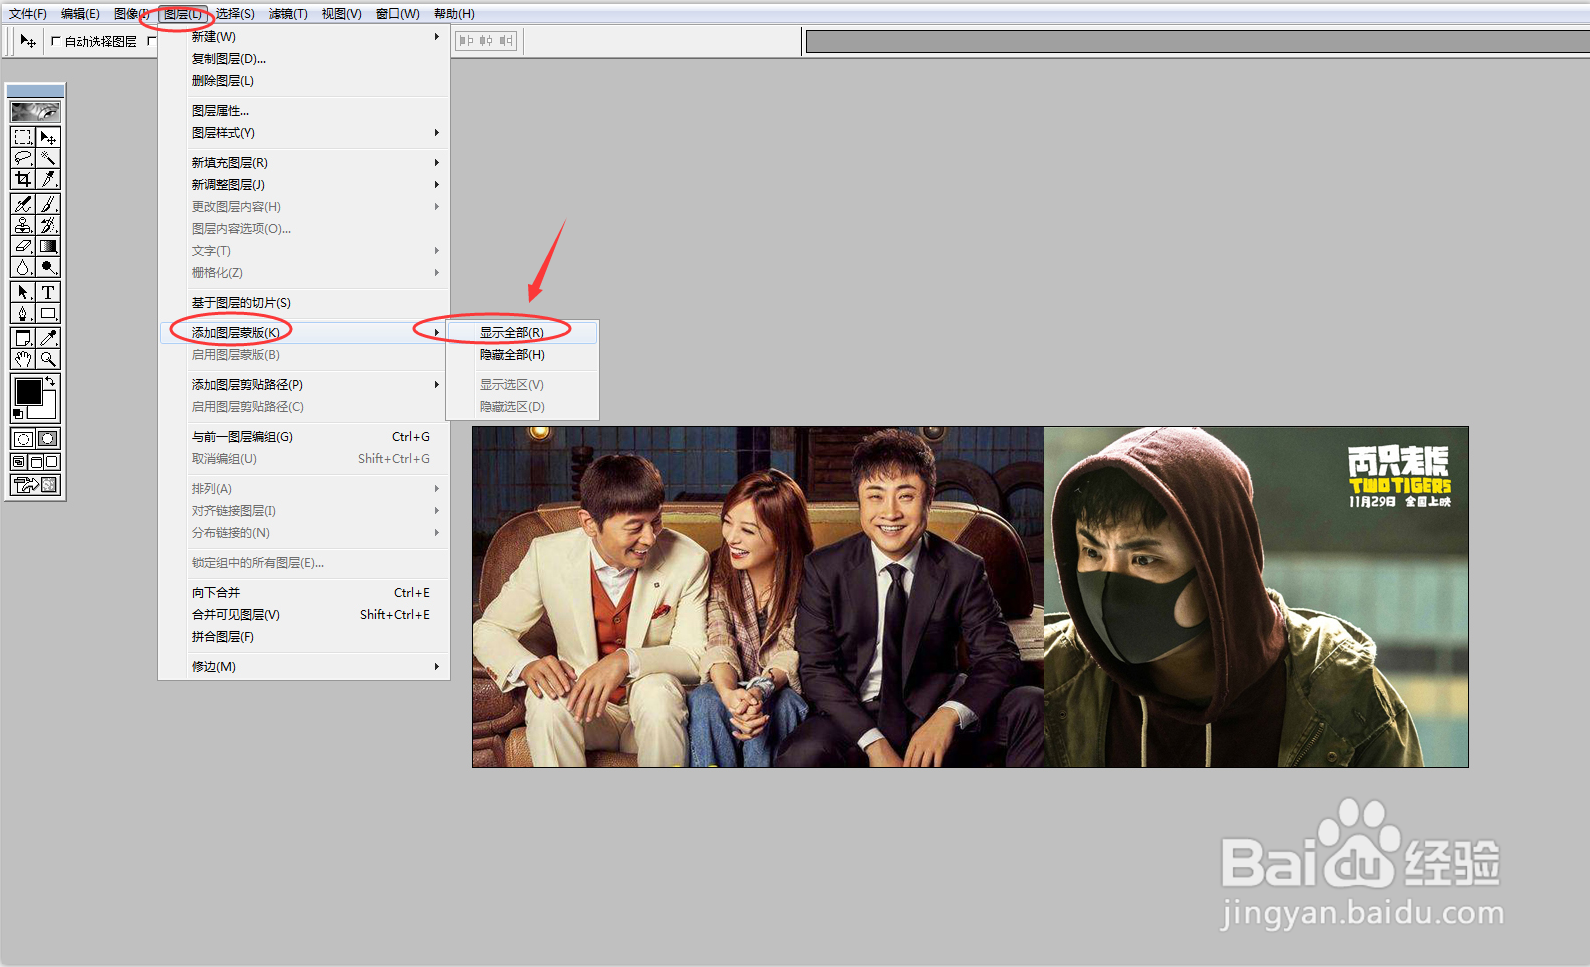Open 滤镜(T) menu
The height and width of the screenshot is (967, 1590).
click(288, 14)
